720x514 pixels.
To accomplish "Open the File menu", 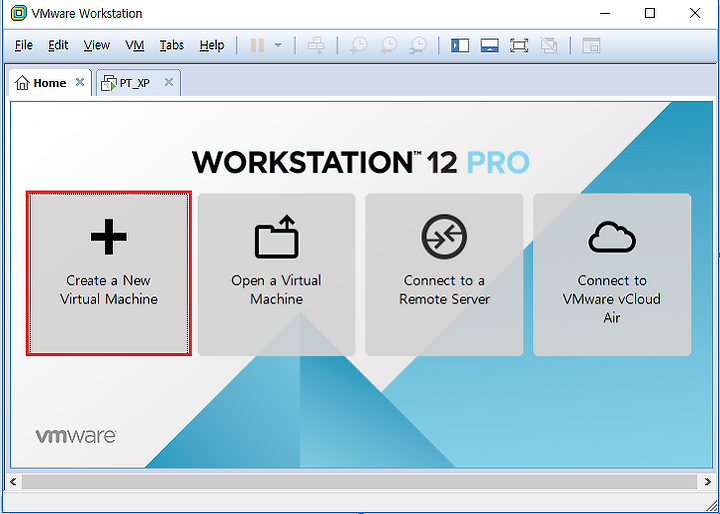I will [x=23, y=45].
